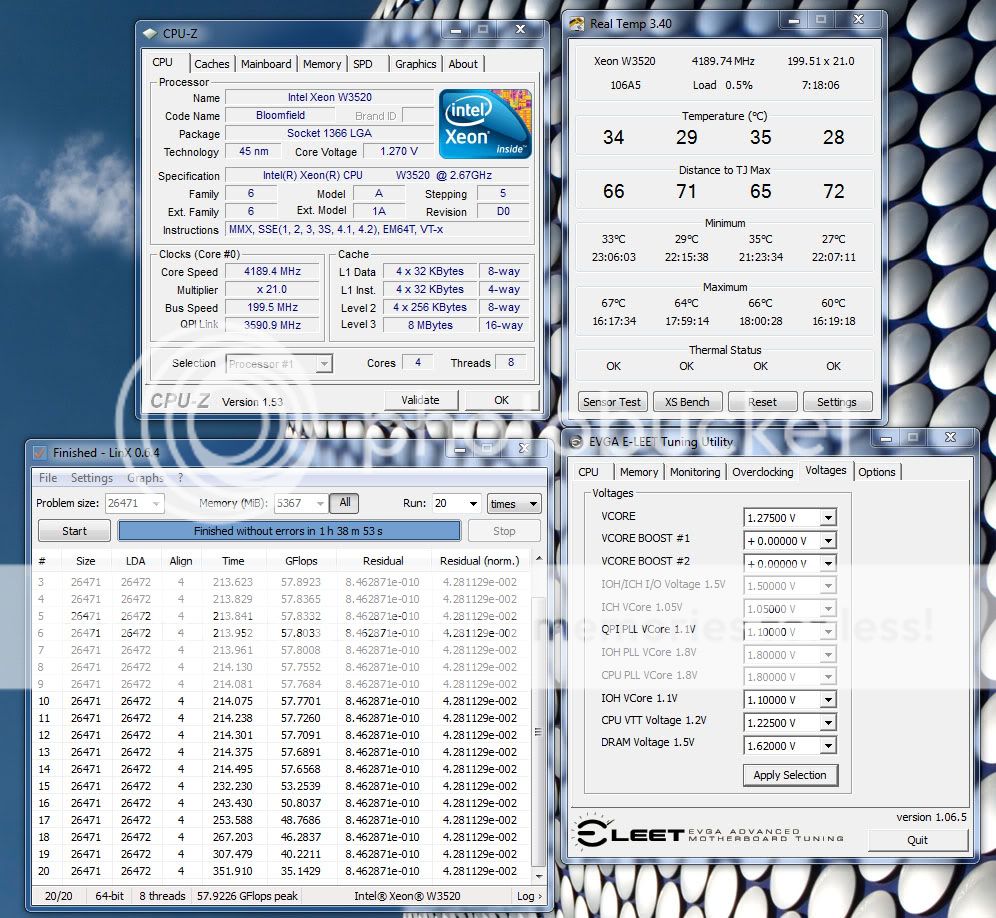This screenshot has width=996, height=918.
Task: Open the Run count dropdown in LinX
Action: click(x=473, y=503)
